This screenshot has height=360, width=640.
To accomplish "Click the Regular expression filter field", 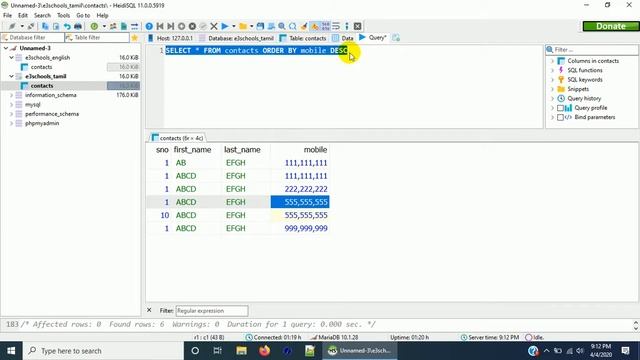I will point(212,311).
